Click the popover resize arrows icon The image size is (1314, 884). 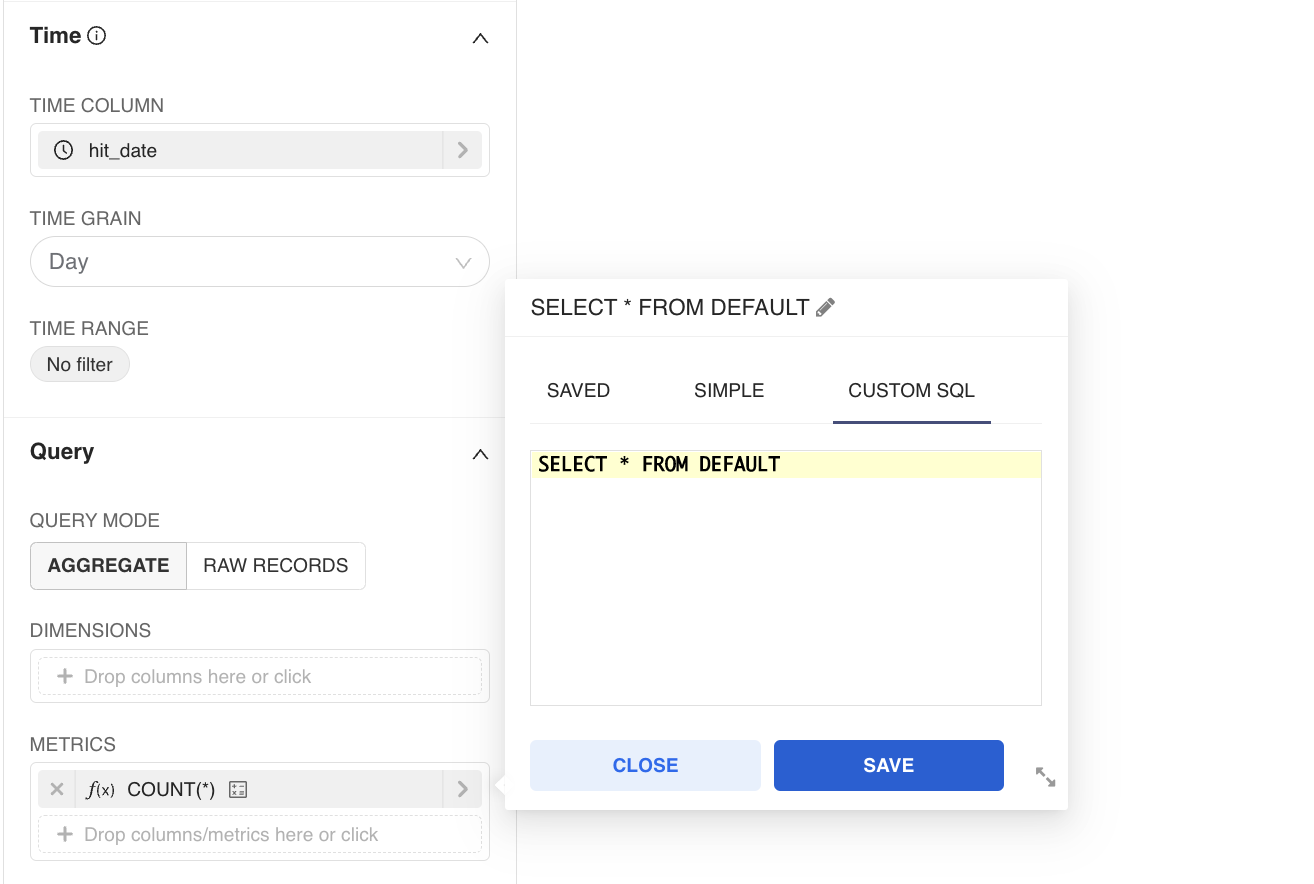(x=1045, y=777)
